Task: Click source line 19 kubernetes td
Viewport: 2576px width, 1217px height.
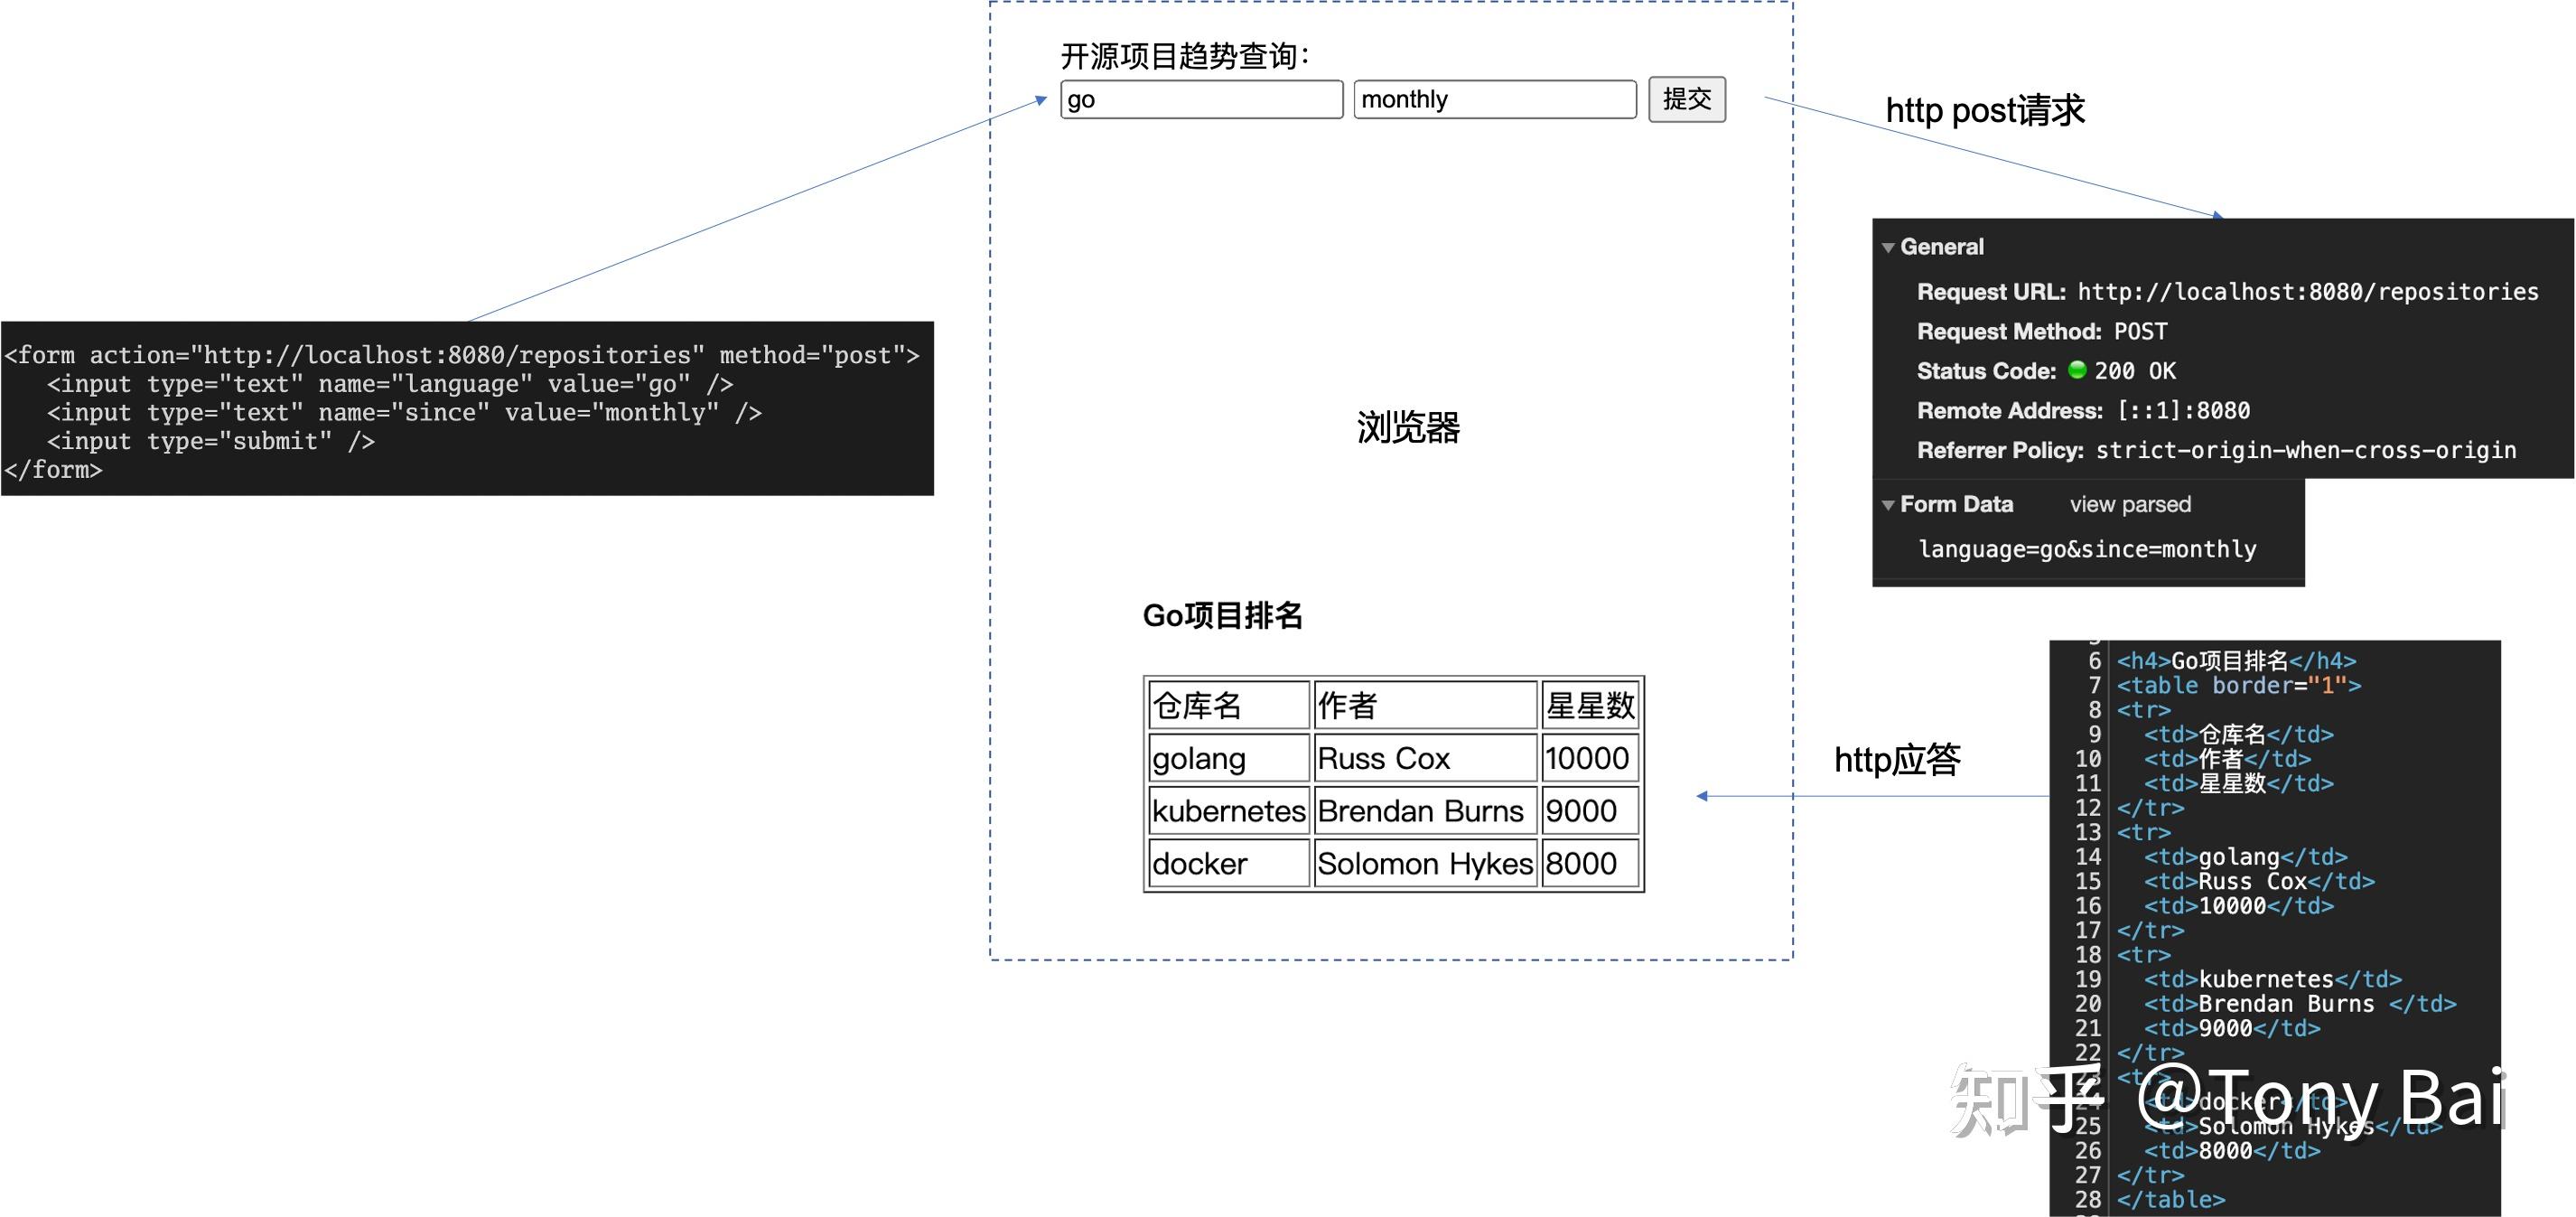Action: (2272, 980)
